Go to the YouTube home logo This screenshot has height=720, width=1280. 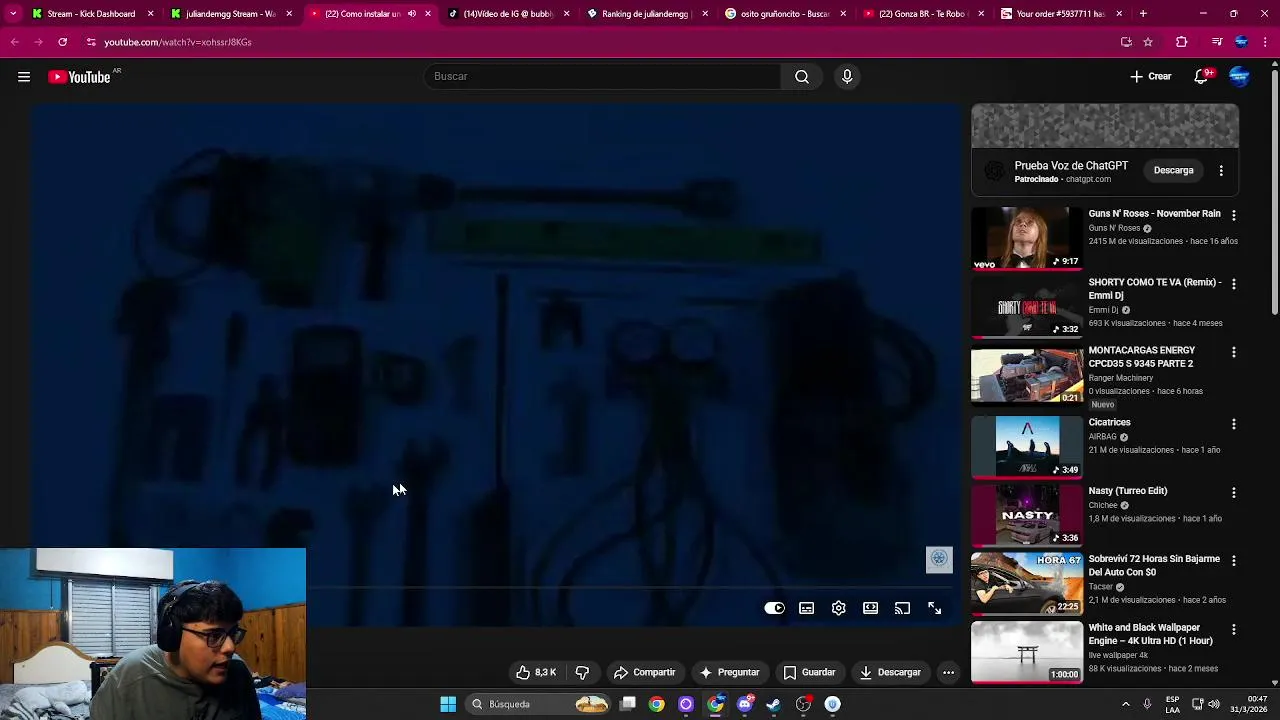click(x=79, y=77)
